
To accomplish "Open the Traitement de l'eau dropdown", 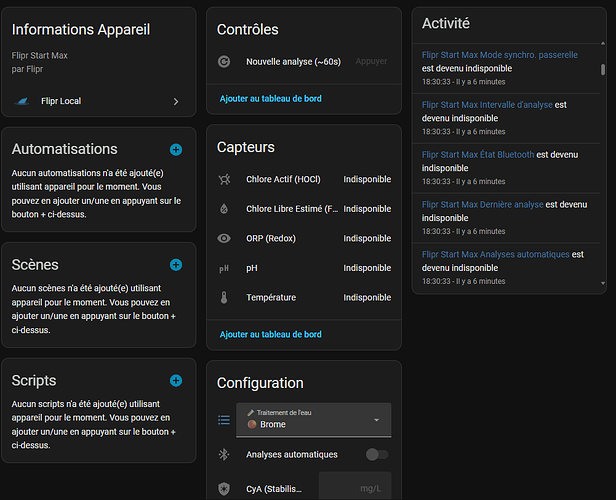I will pos(314,420).
